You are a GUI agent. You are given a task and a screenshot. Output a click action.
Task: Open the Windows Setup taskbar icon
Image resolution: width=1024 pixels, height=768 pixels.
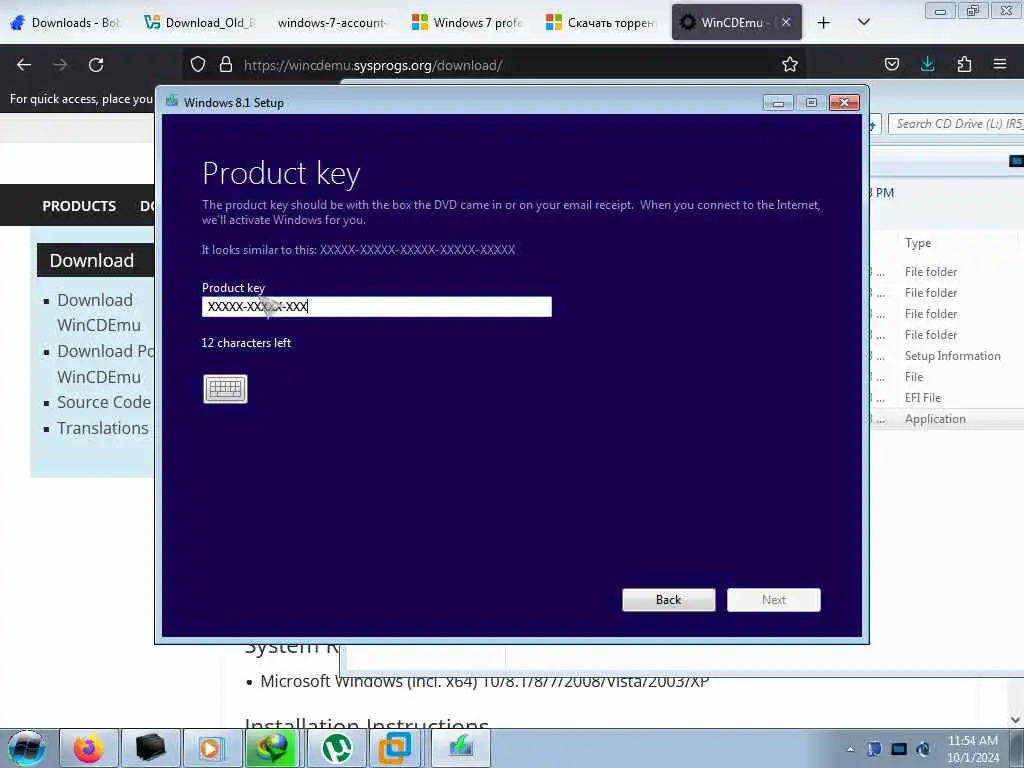(x=460, y=748)
